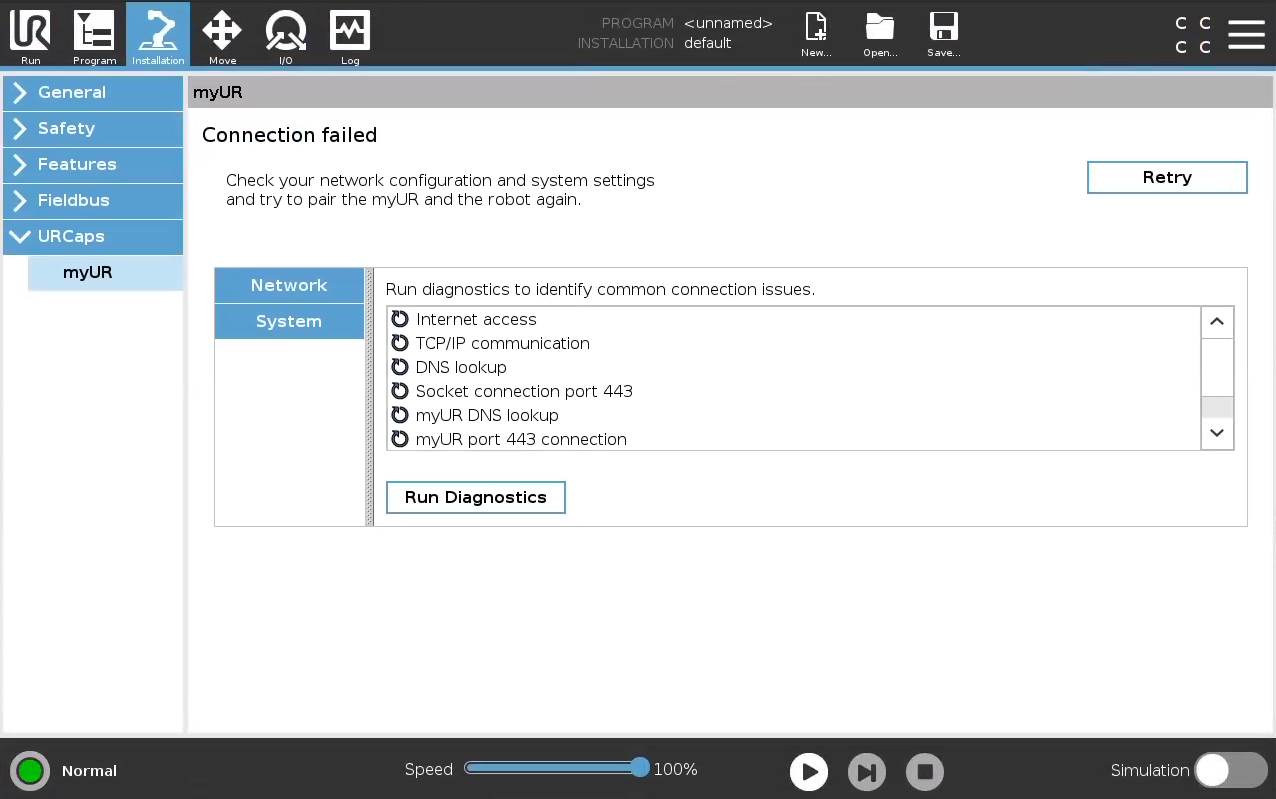
Task: Collapse the URCaps section
Action: (x=93, y=236)
